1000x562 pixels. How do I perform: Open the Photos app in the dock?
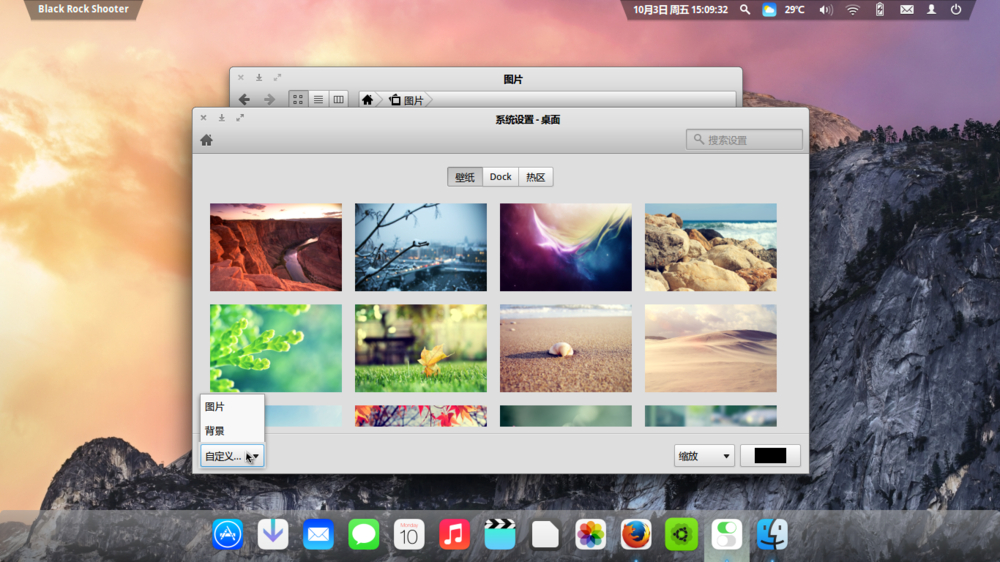pyautogui.click(x=590, y=534)
